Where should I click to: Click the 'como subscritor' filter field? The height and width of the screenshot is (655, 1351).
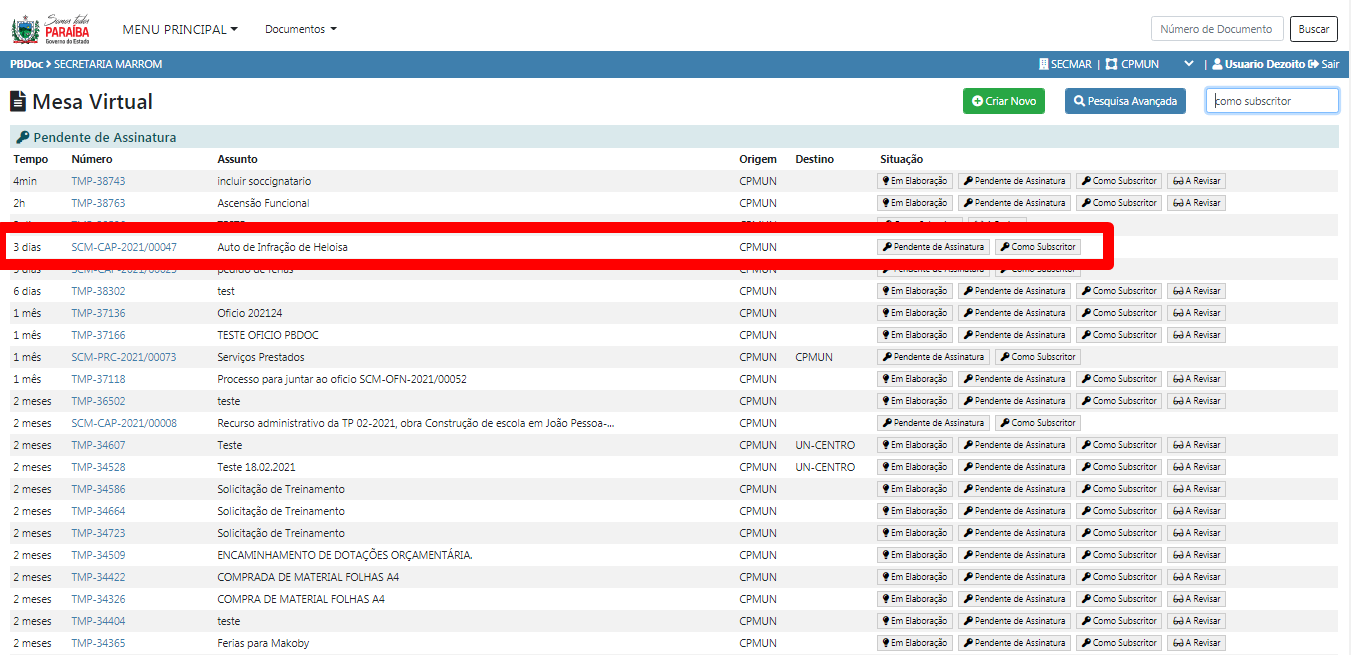1271,101
